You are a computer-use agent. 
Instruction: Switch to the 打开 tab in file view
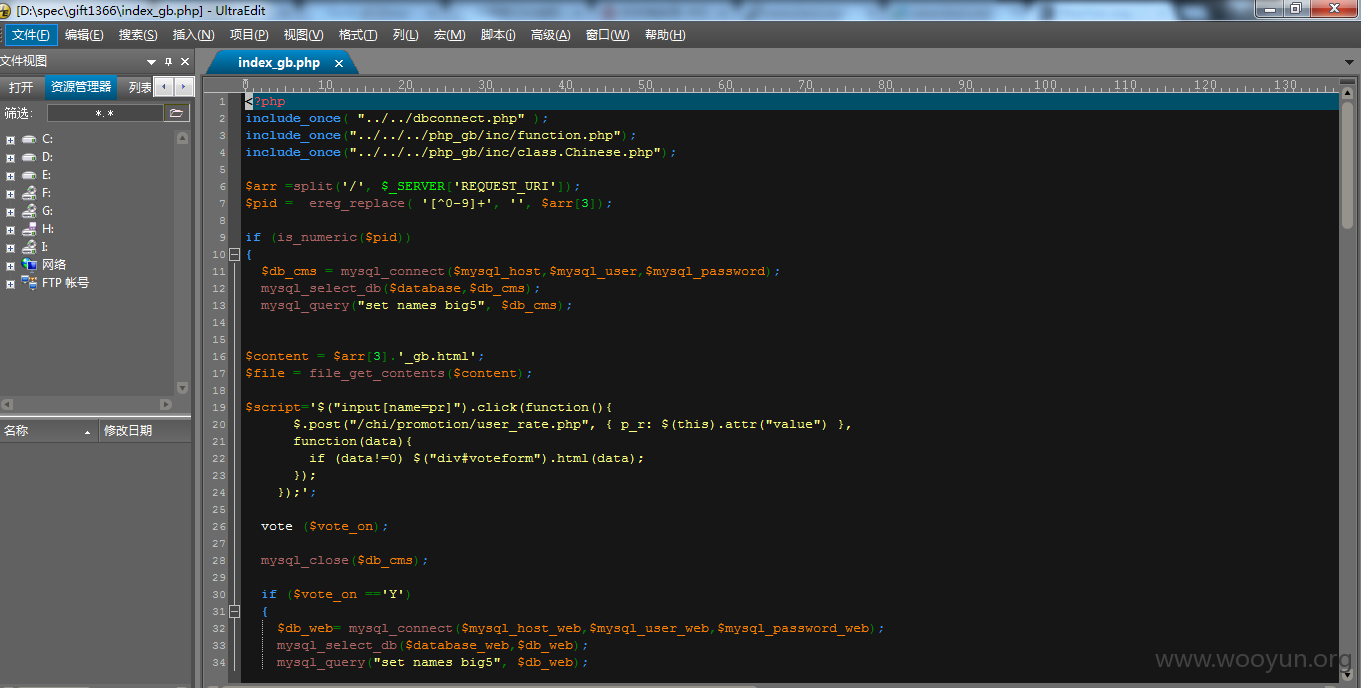(21, 87)
